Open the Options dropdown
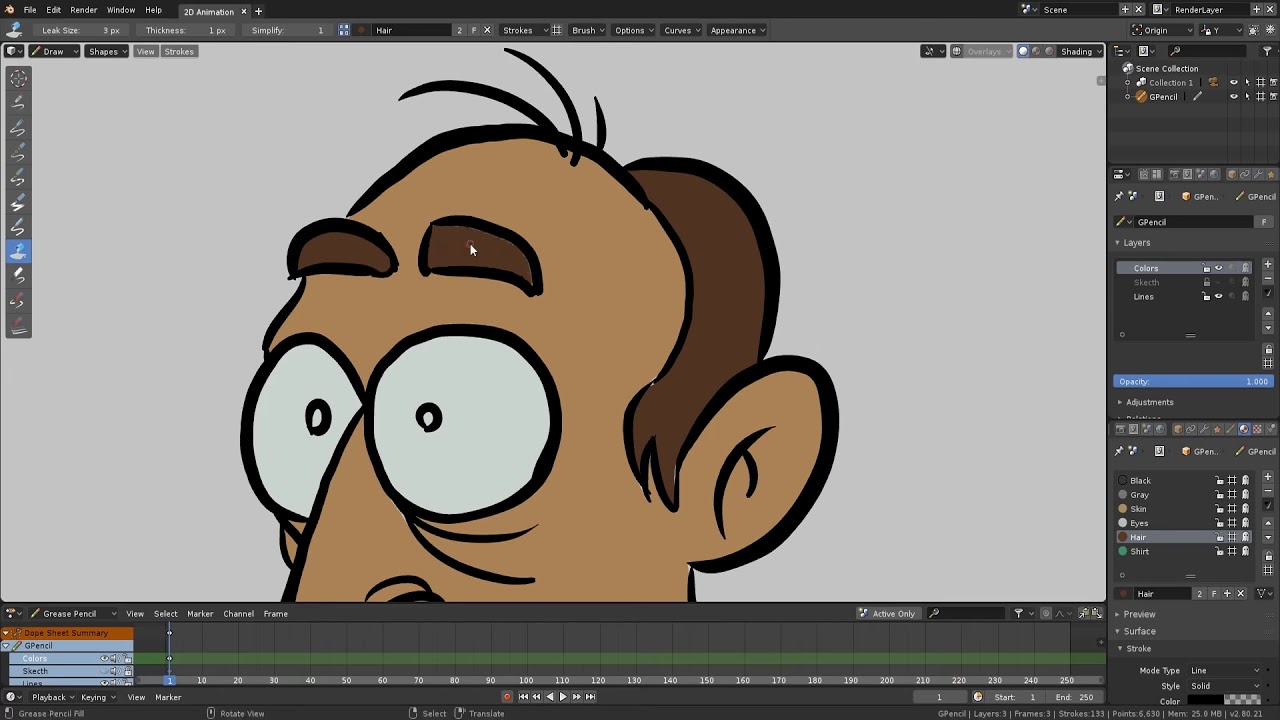 (x=634, y=30)
